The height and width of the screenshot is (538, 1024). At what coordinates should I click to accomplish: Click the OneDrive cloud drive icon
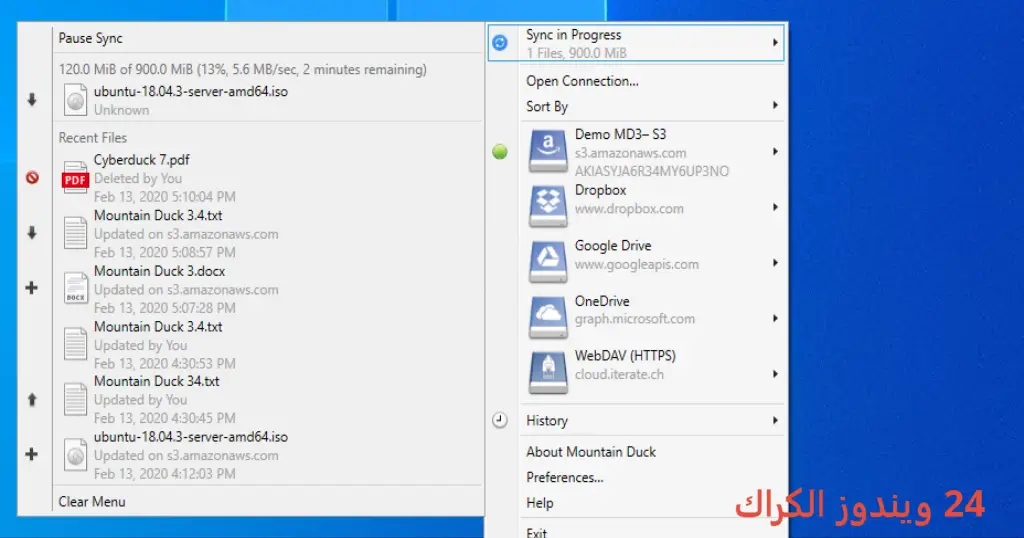tap(548, 318)
